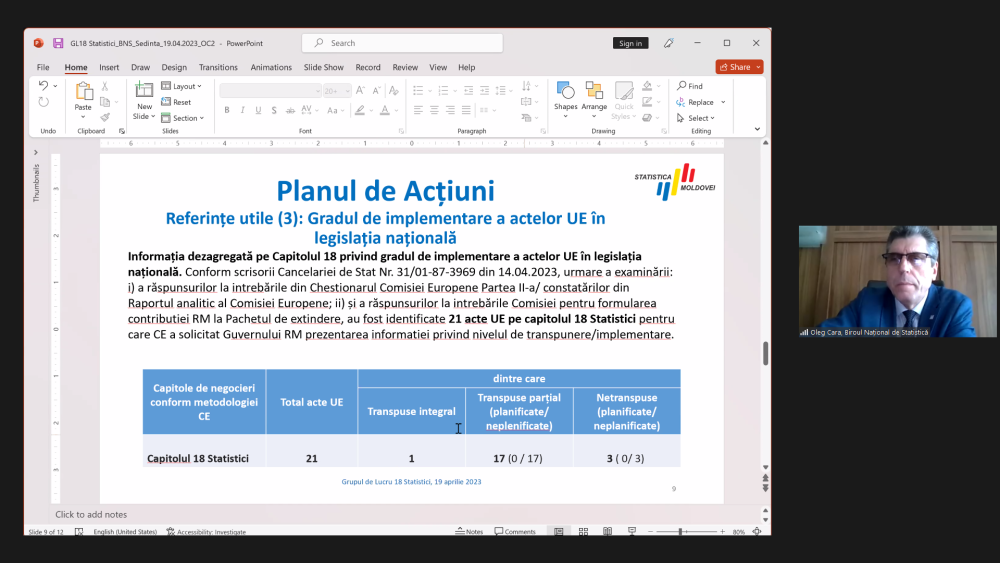Toggle Underline formatting

click(258, 110)
